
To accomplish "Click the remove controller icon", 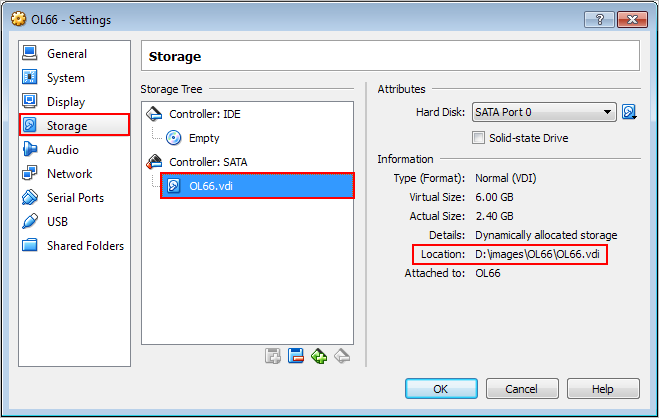I will click(342, 356).
